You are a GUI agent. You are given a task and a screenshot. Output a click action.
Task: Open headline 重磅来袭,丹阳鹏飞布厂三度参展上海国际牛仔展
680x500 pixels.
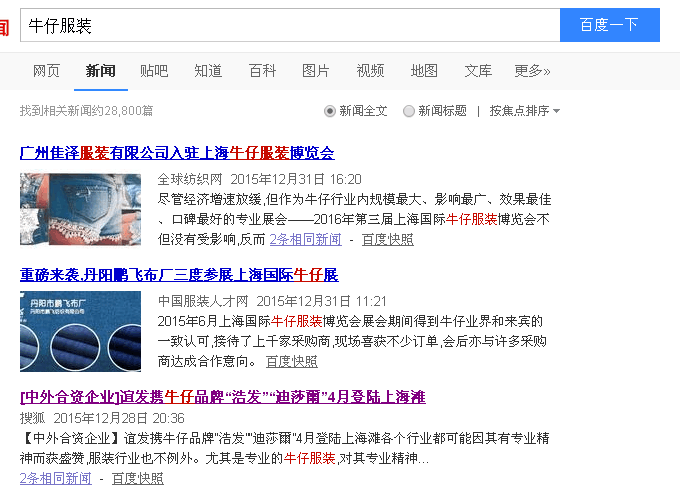[179, 275]
